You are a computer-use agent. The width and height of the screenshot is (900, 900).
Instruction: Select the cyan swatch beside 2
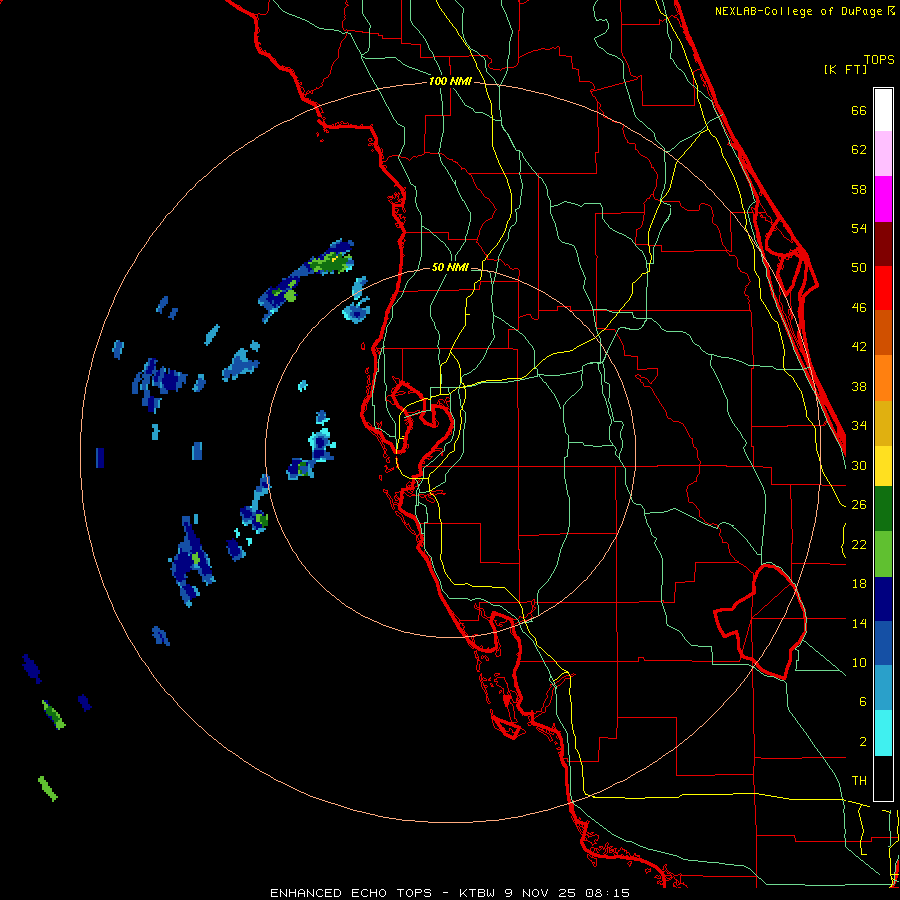(883, 733)
